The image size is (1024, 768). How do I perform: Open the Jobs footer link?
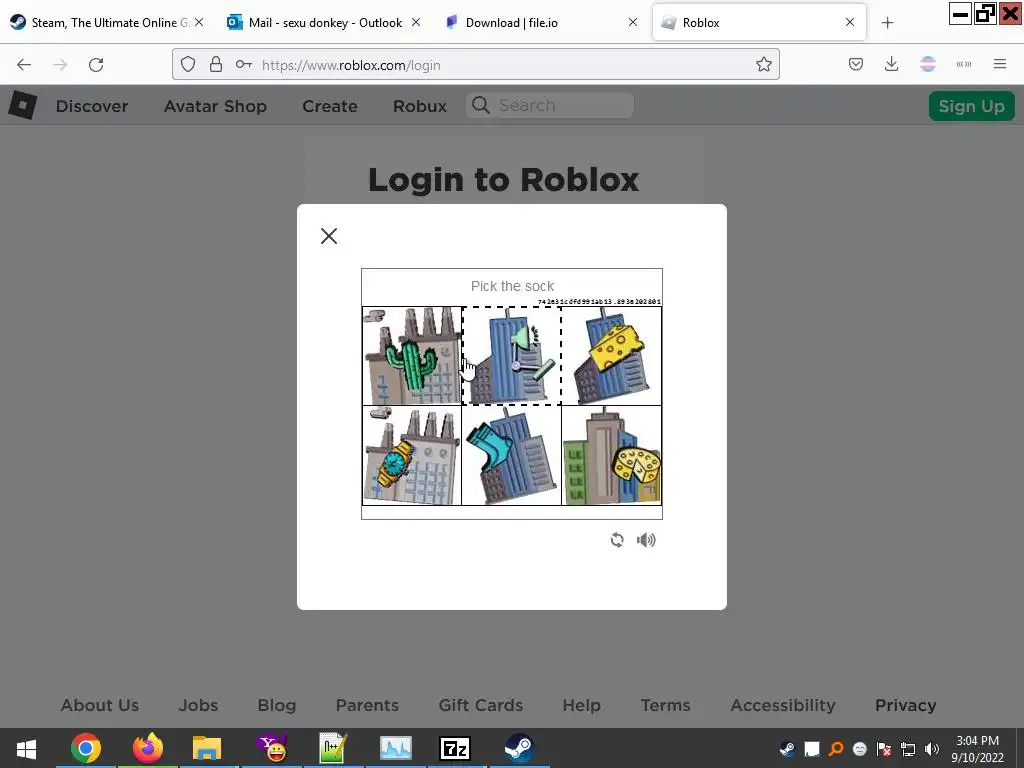199,705
